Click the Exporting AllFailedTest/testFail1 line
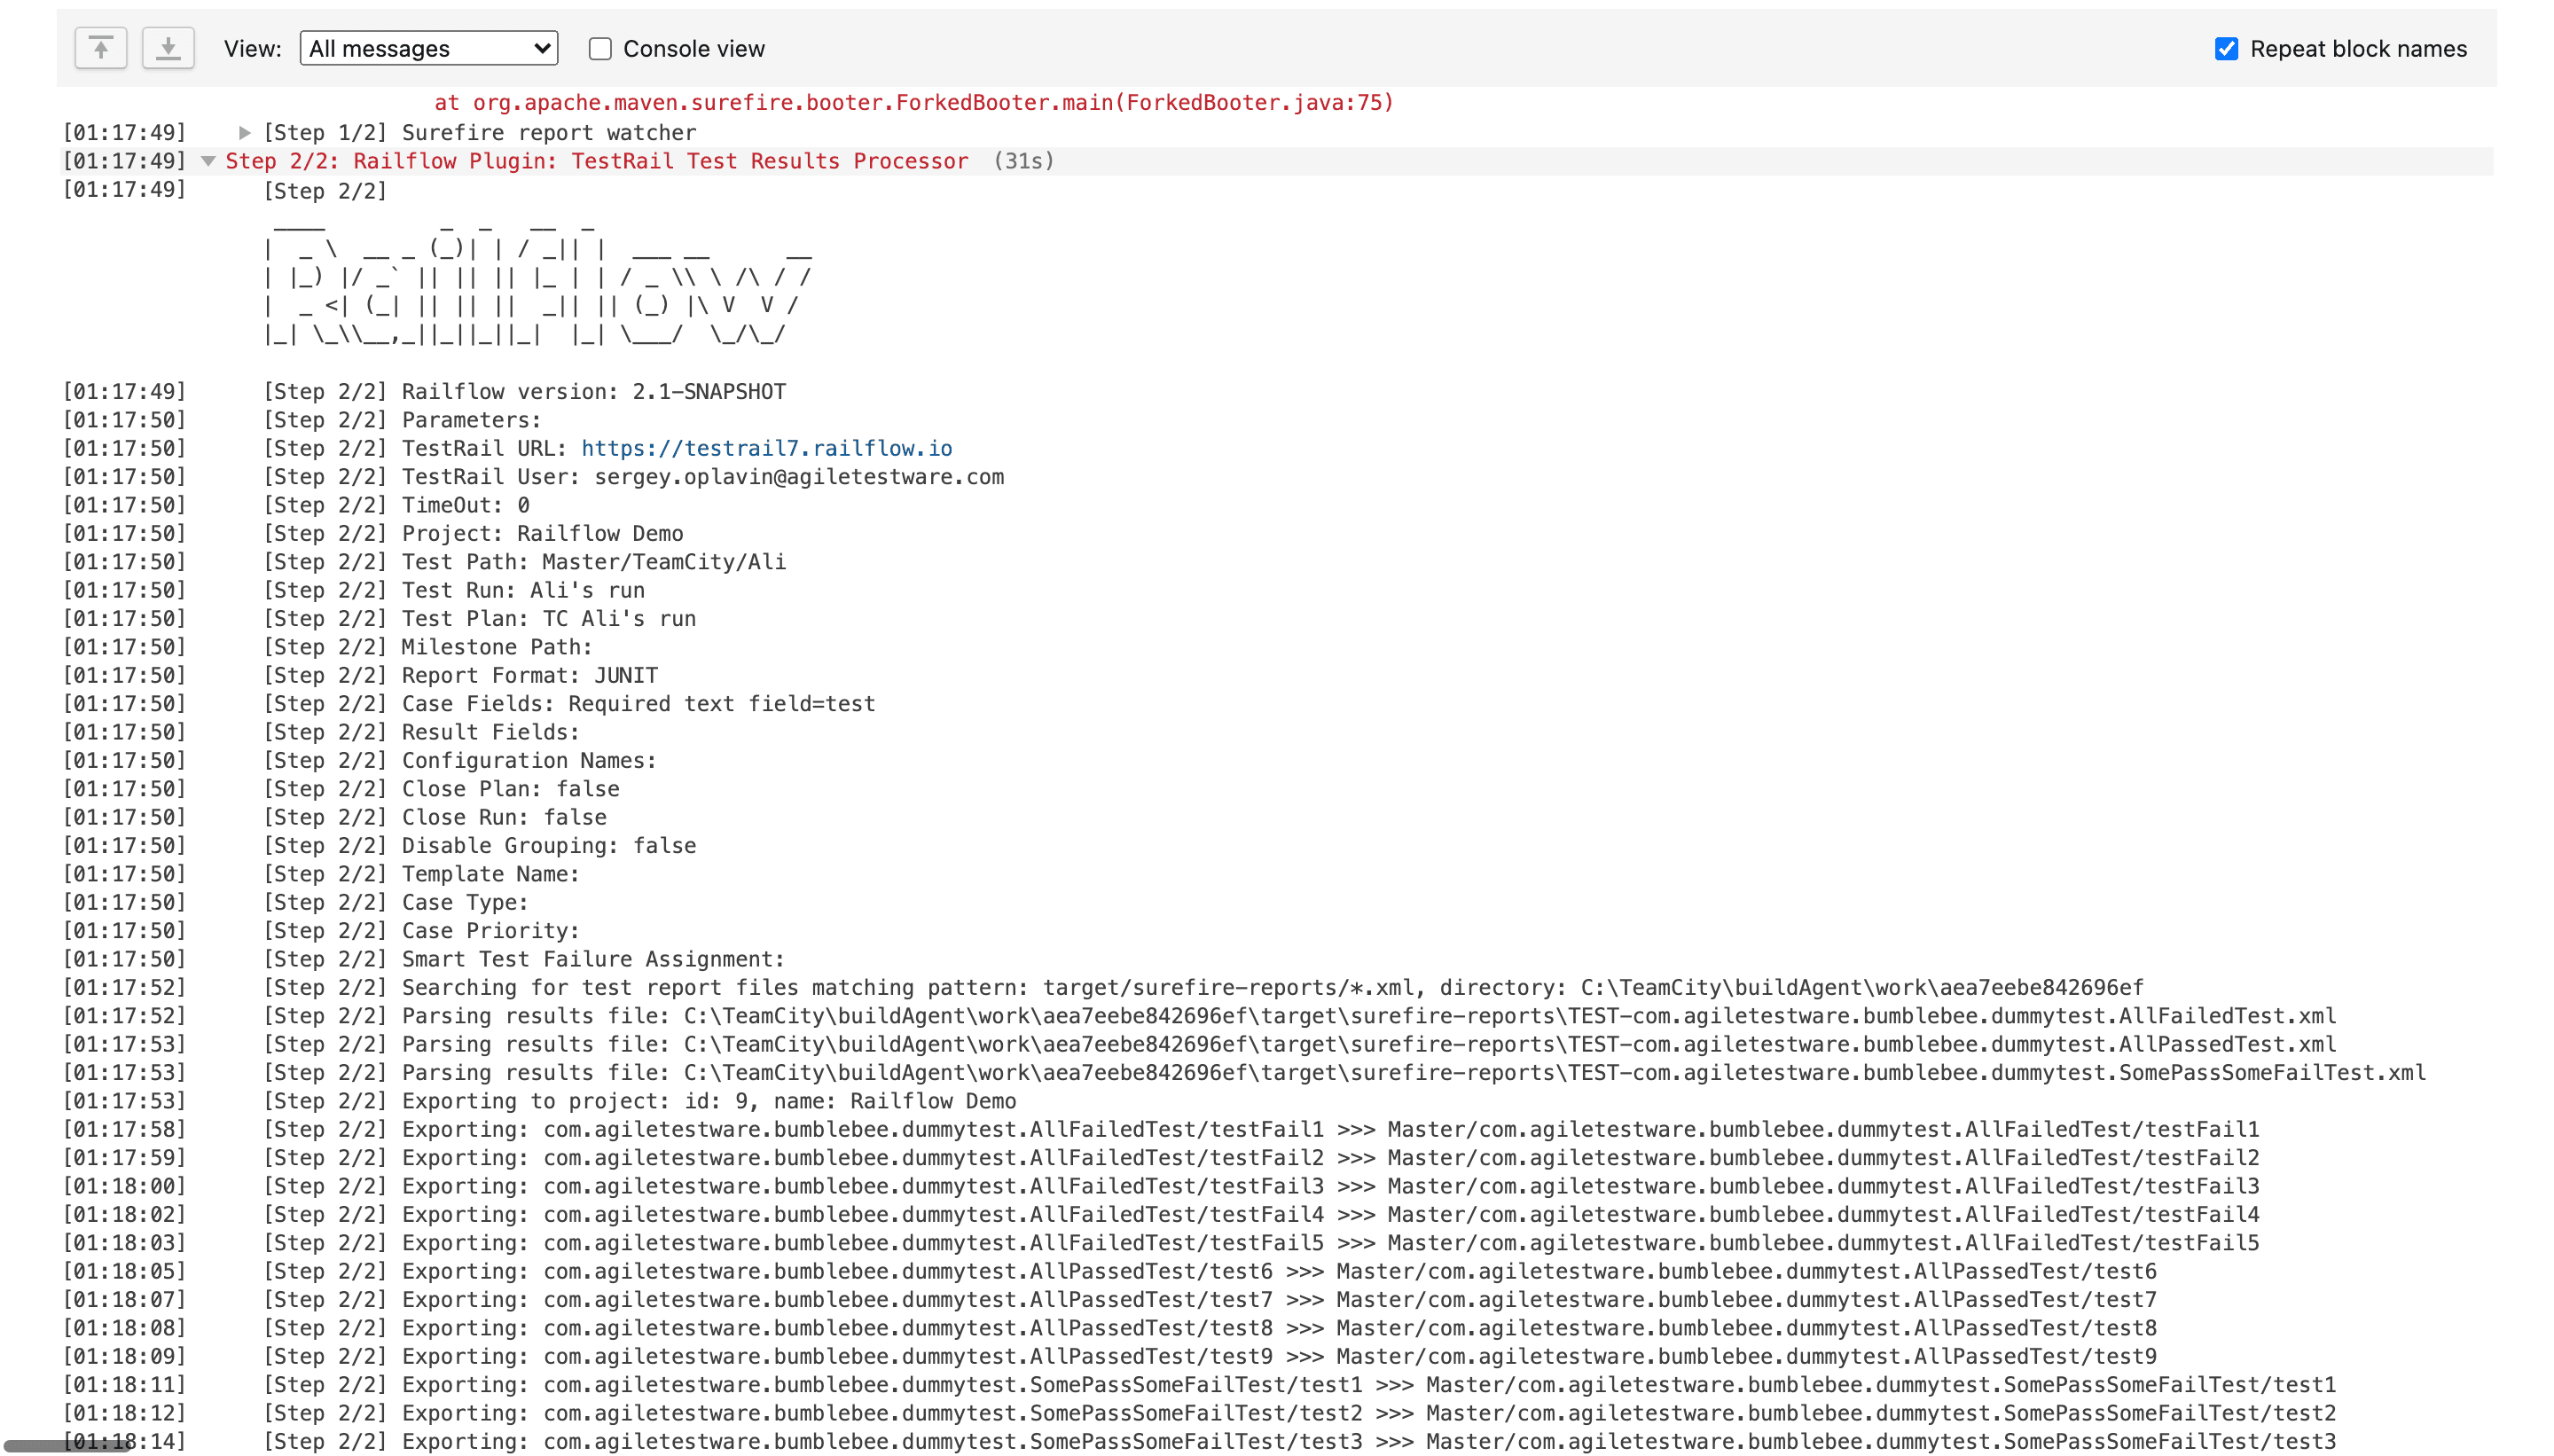The width and height of the screenshot is (2554, 1456). click(1331, 1130)
